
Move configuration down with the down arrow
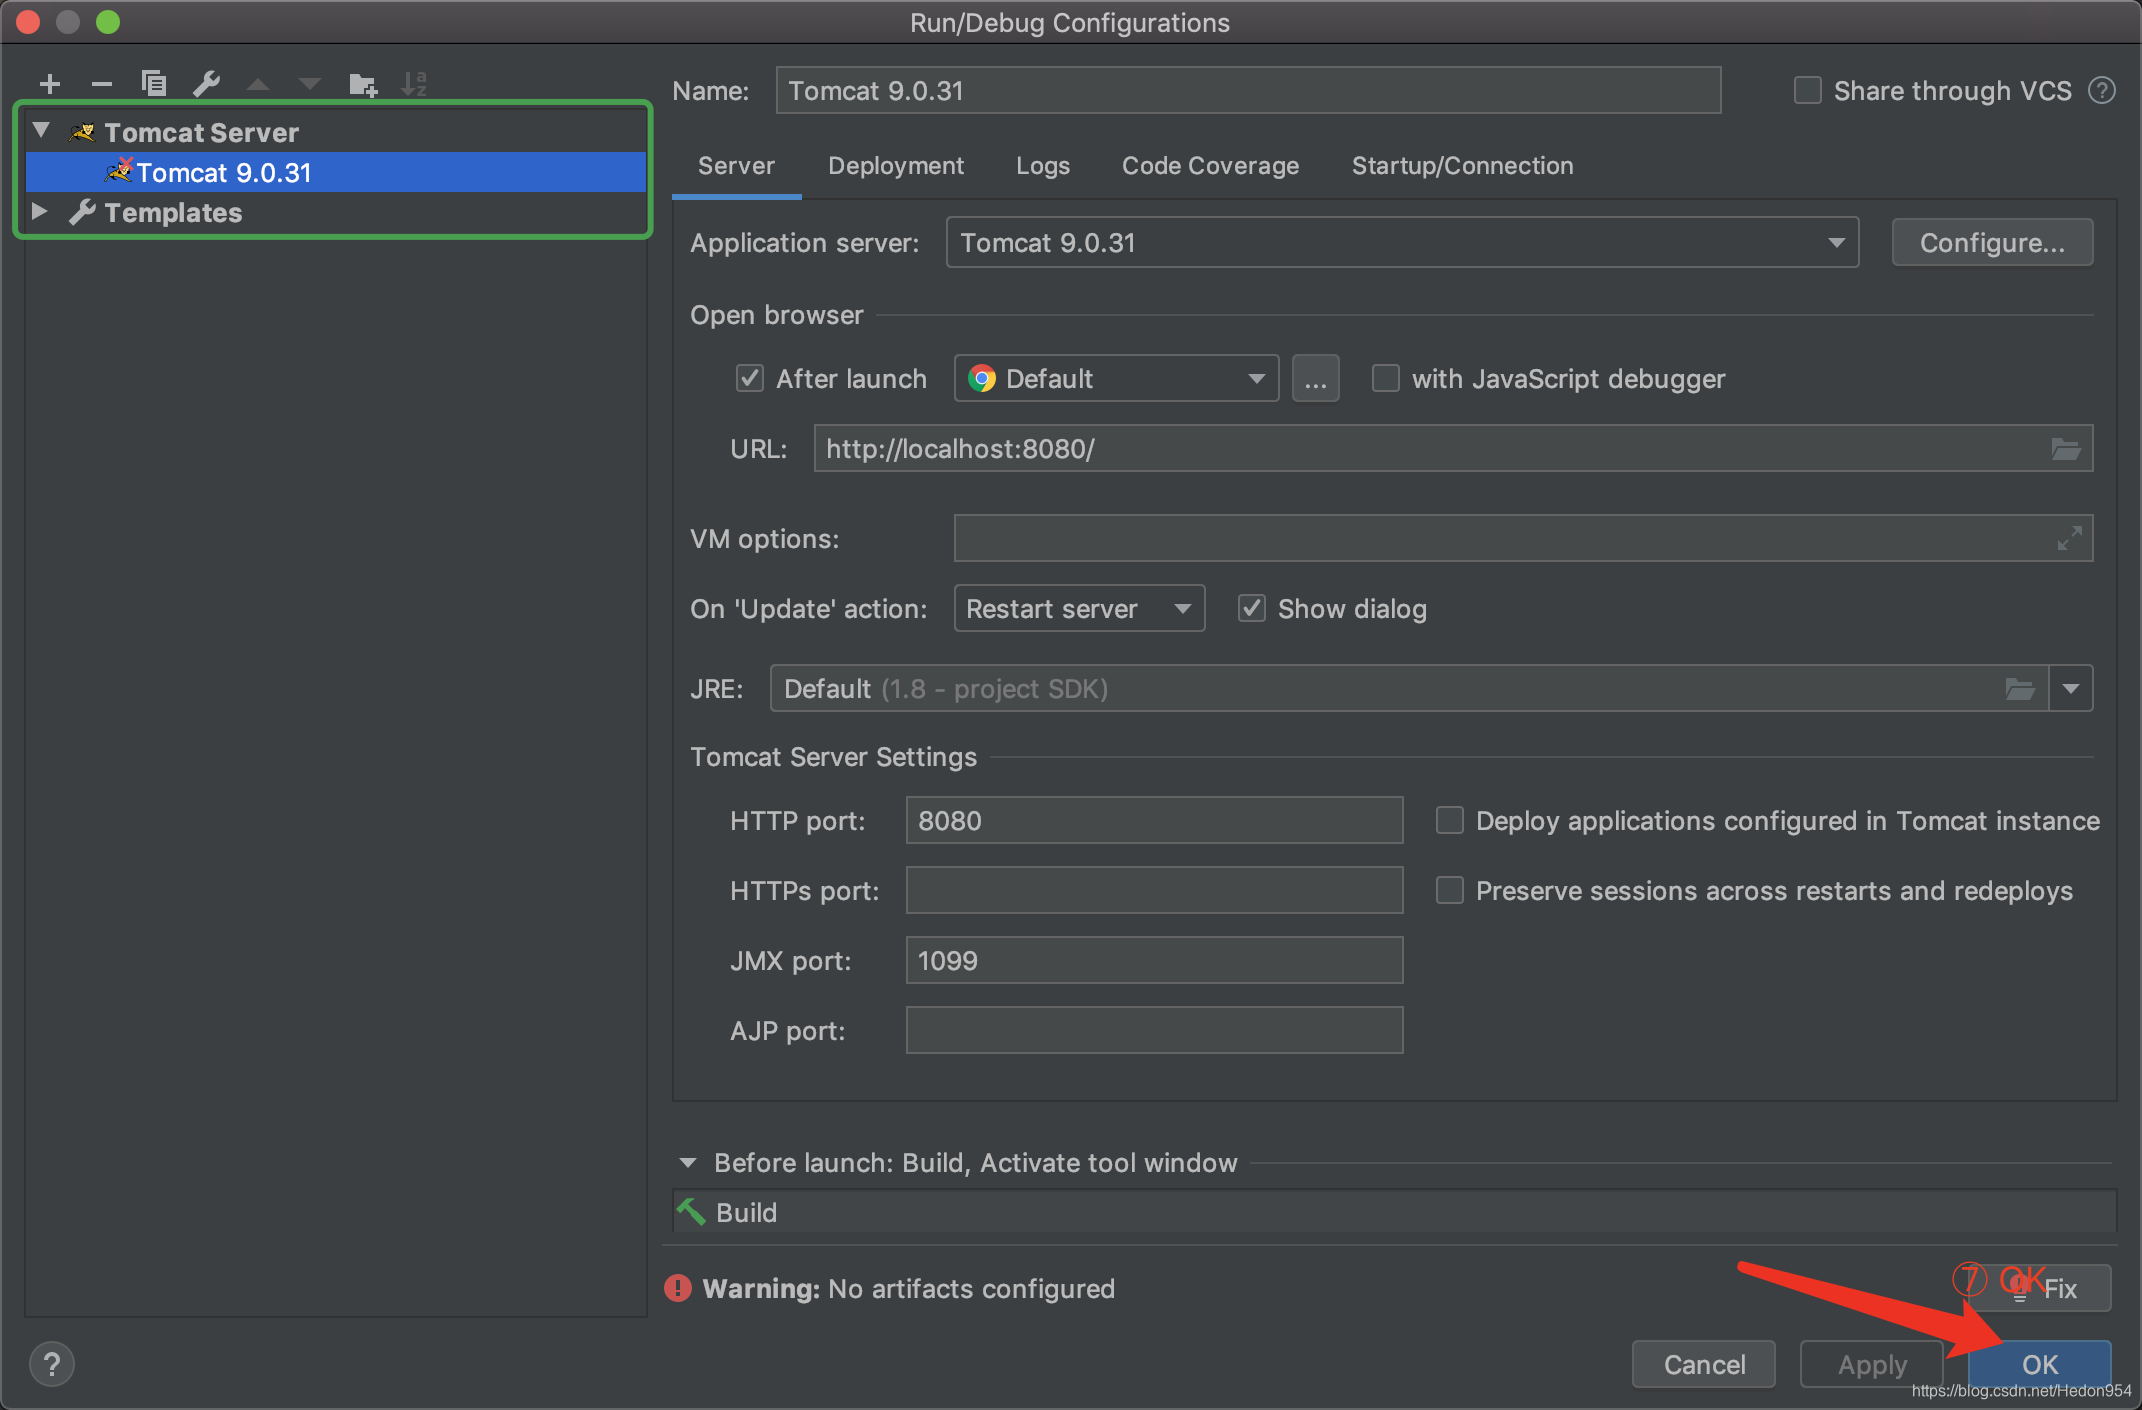[310, 84]
